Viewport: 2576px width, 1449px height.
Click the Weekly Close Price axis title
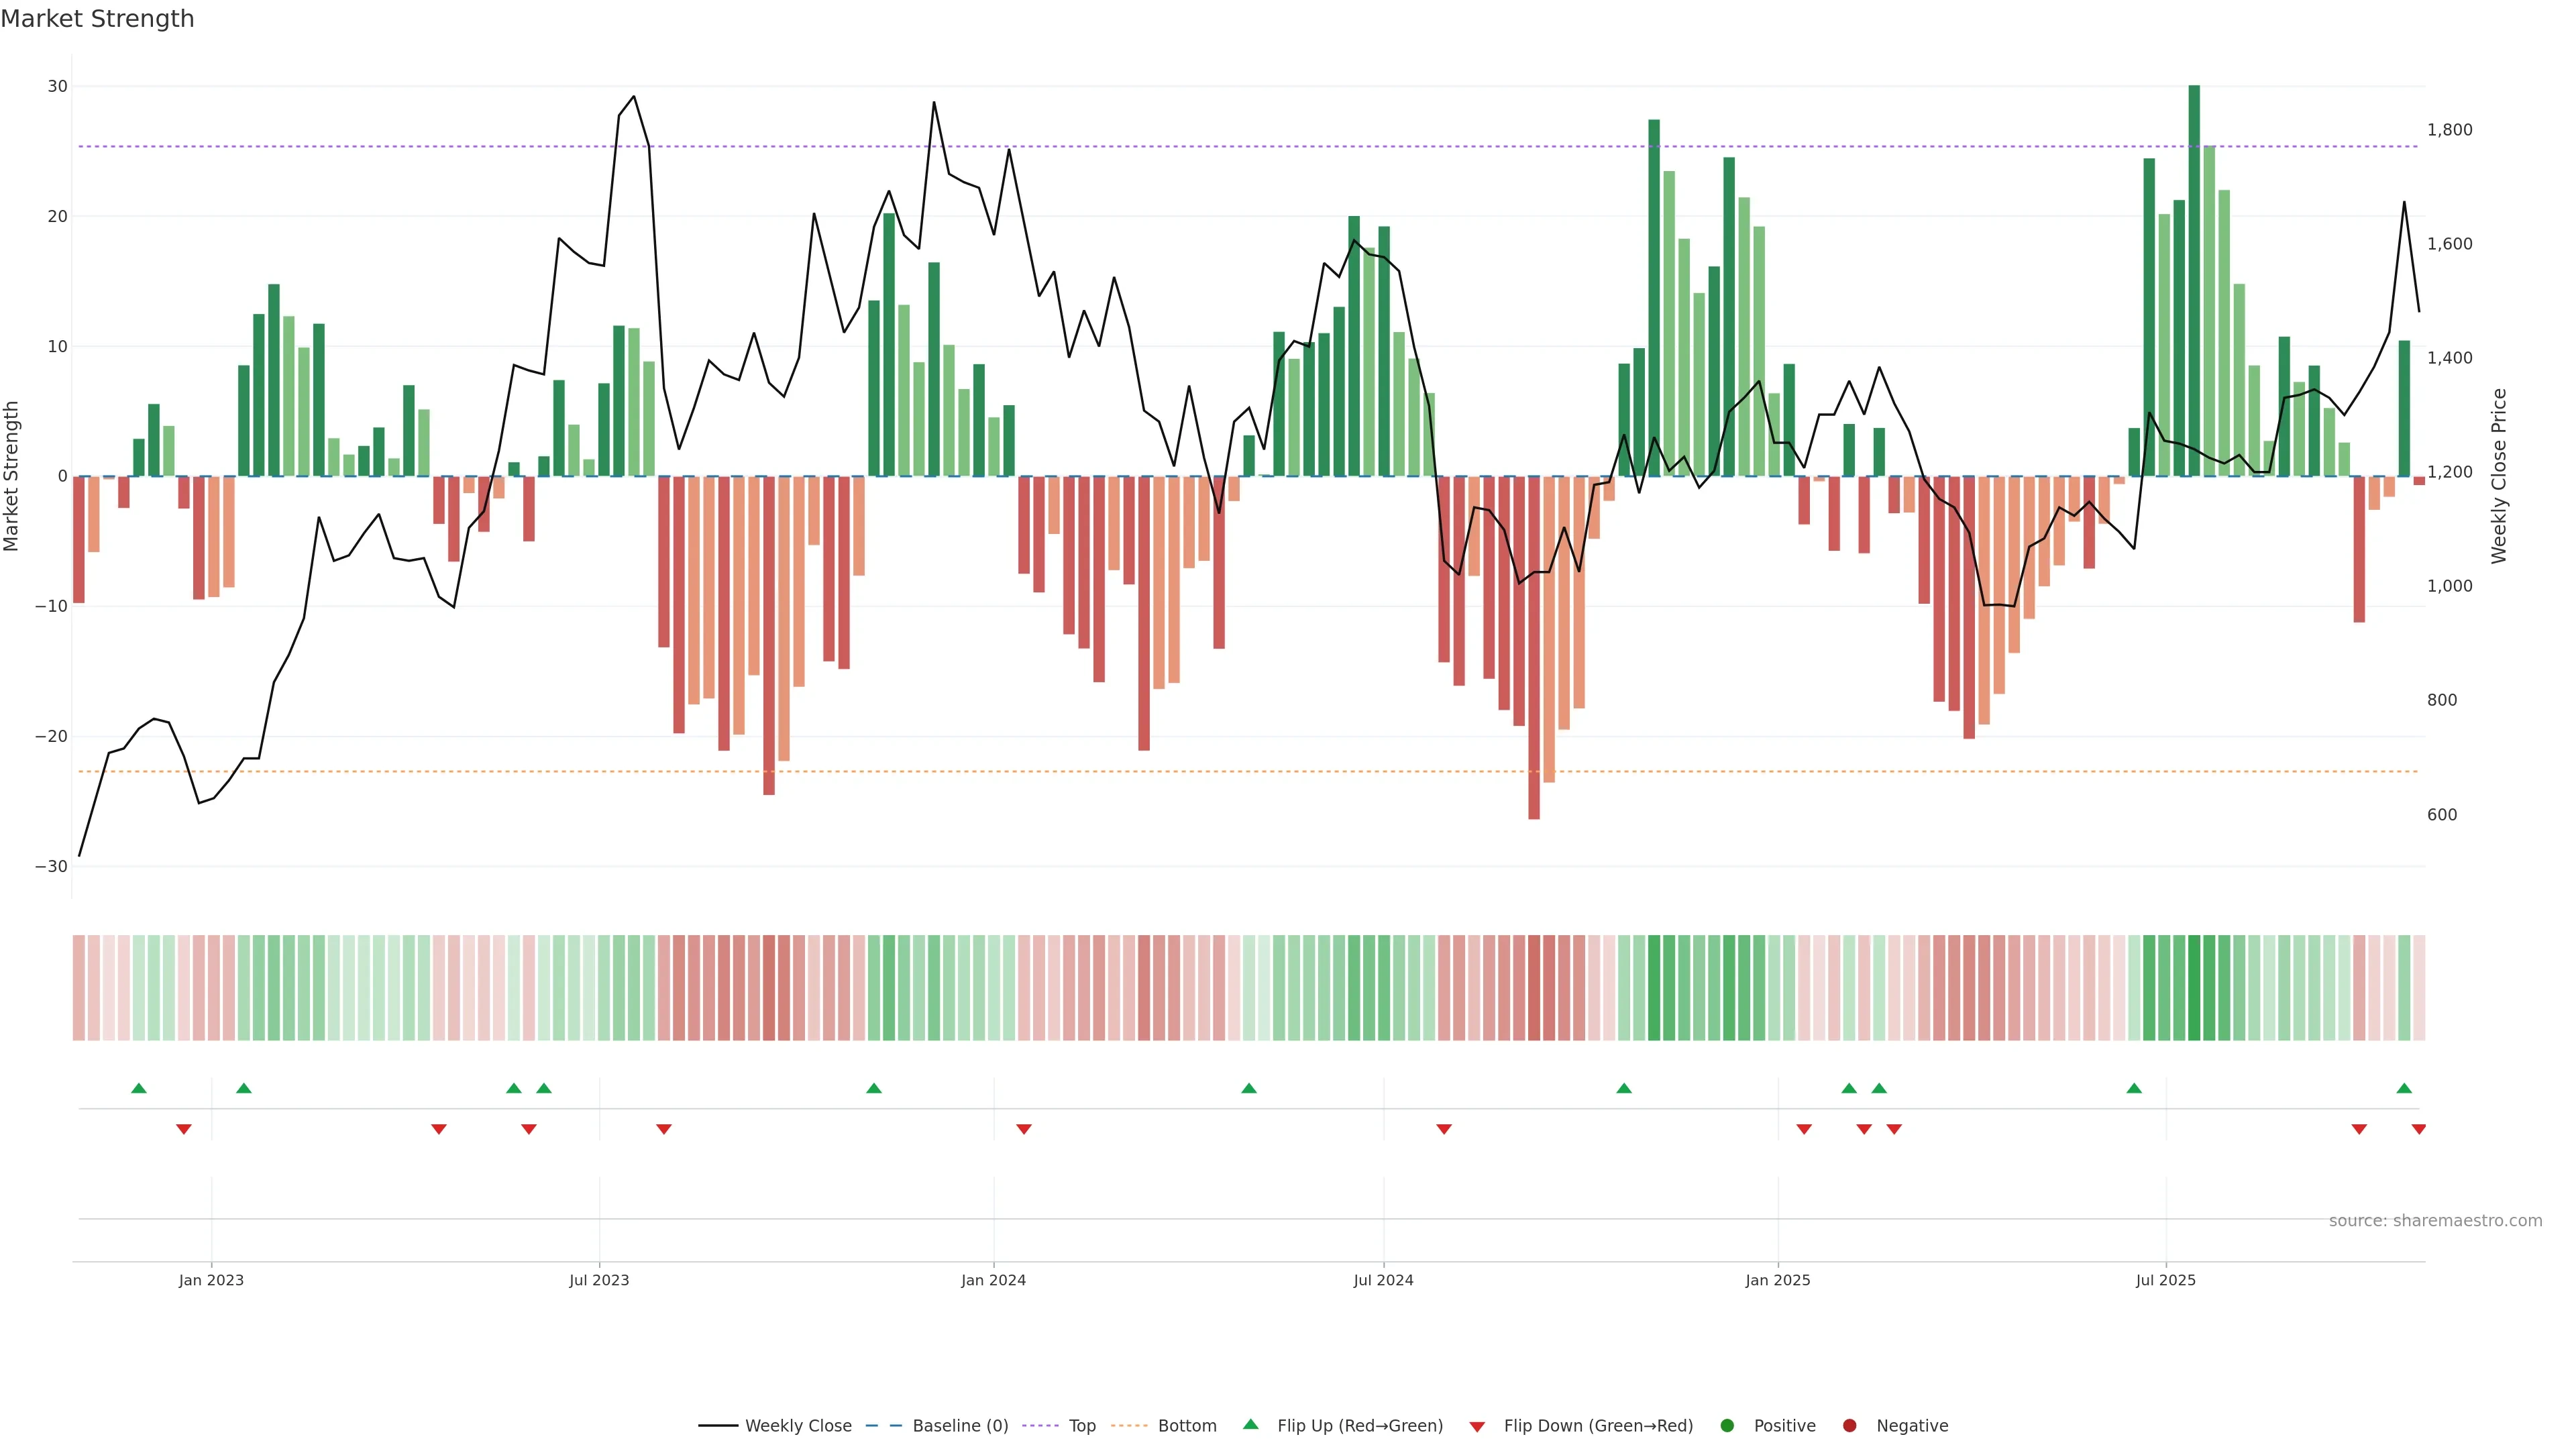point(2499,476)
